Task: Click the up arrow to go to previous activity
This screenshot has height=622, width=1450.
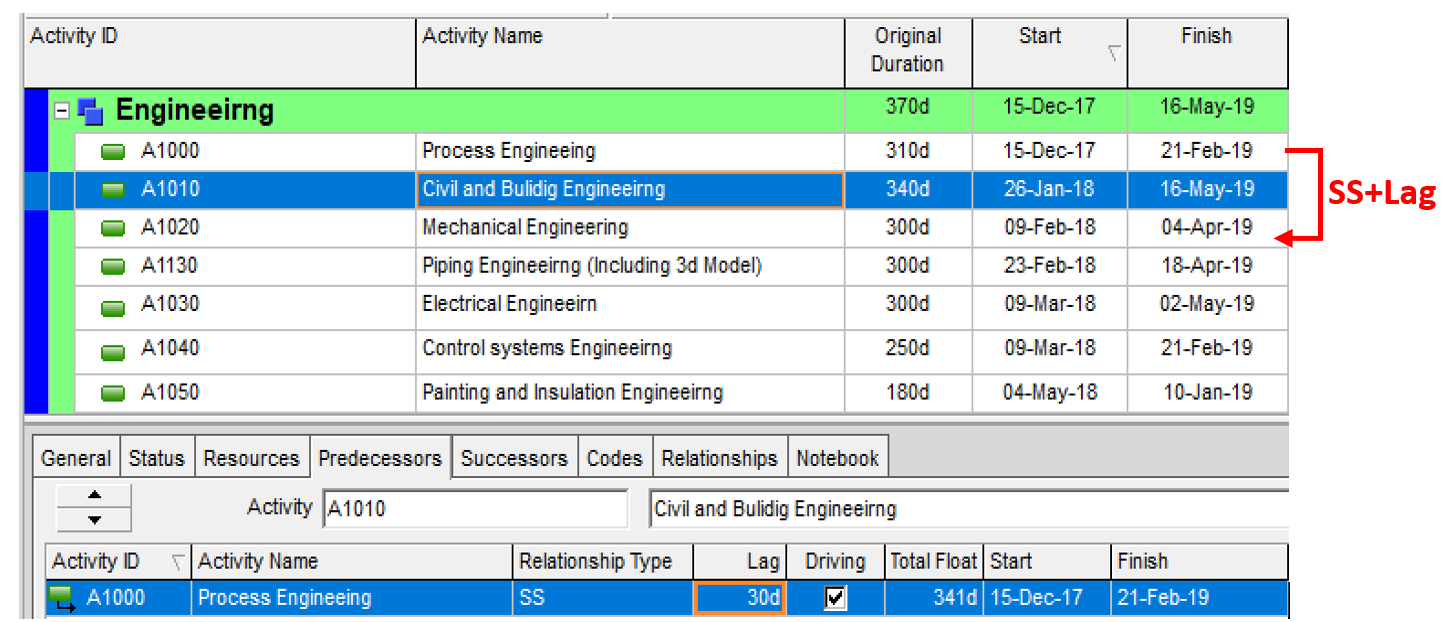Action: coord(92,493)
